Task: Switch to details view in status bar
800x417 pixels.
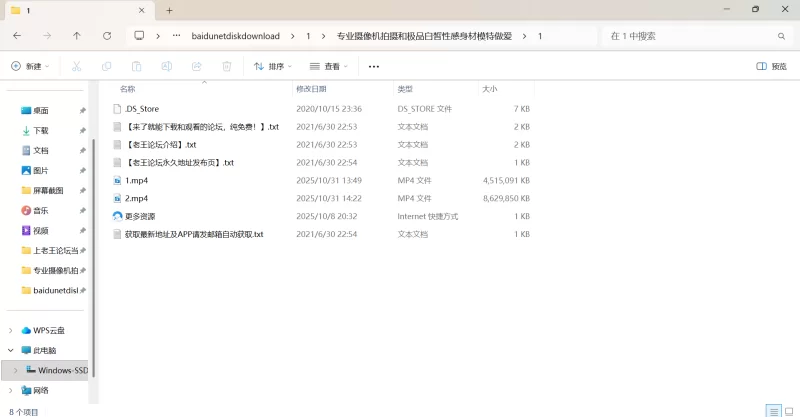Action: [x=773, y=410]
